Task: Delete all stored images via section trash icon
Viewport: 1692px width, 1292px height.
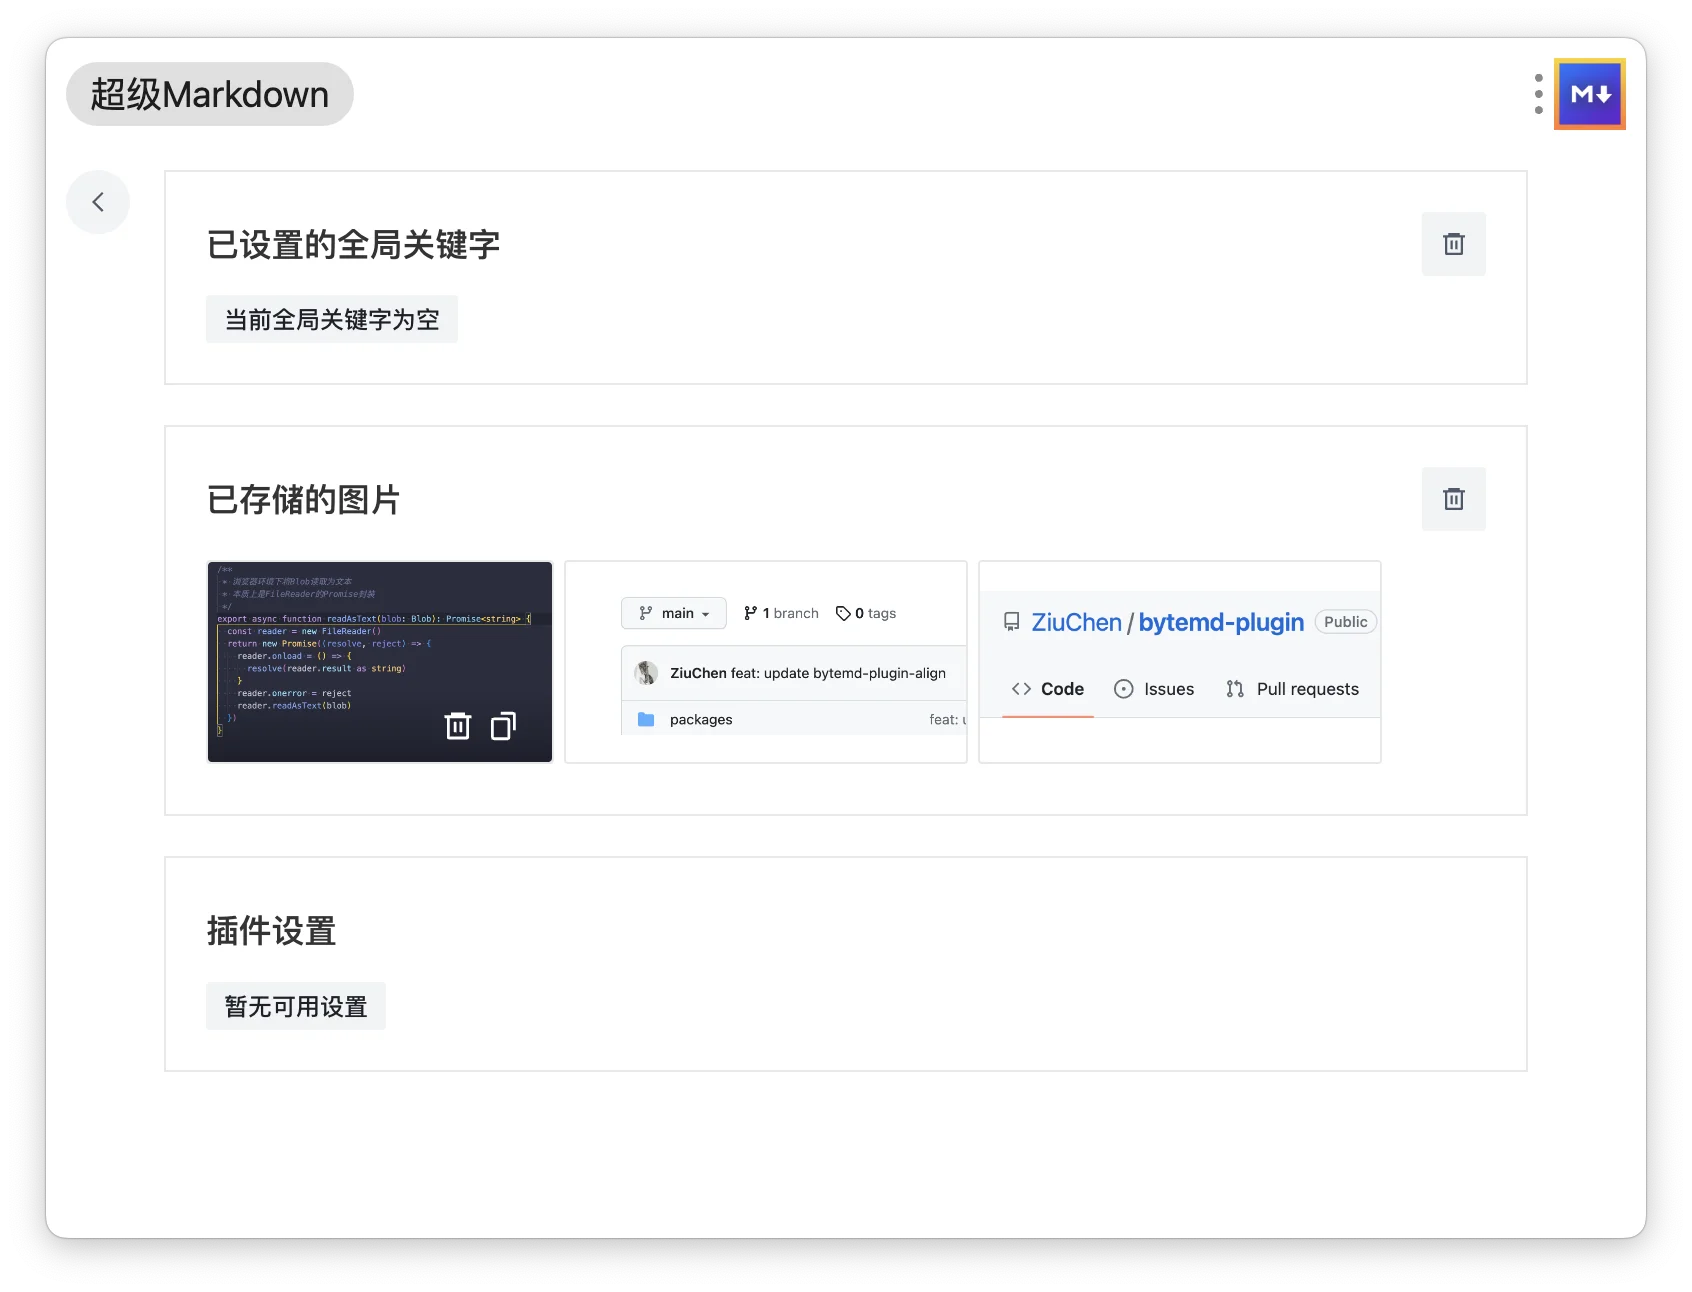Action: [x=1453, y=499]
